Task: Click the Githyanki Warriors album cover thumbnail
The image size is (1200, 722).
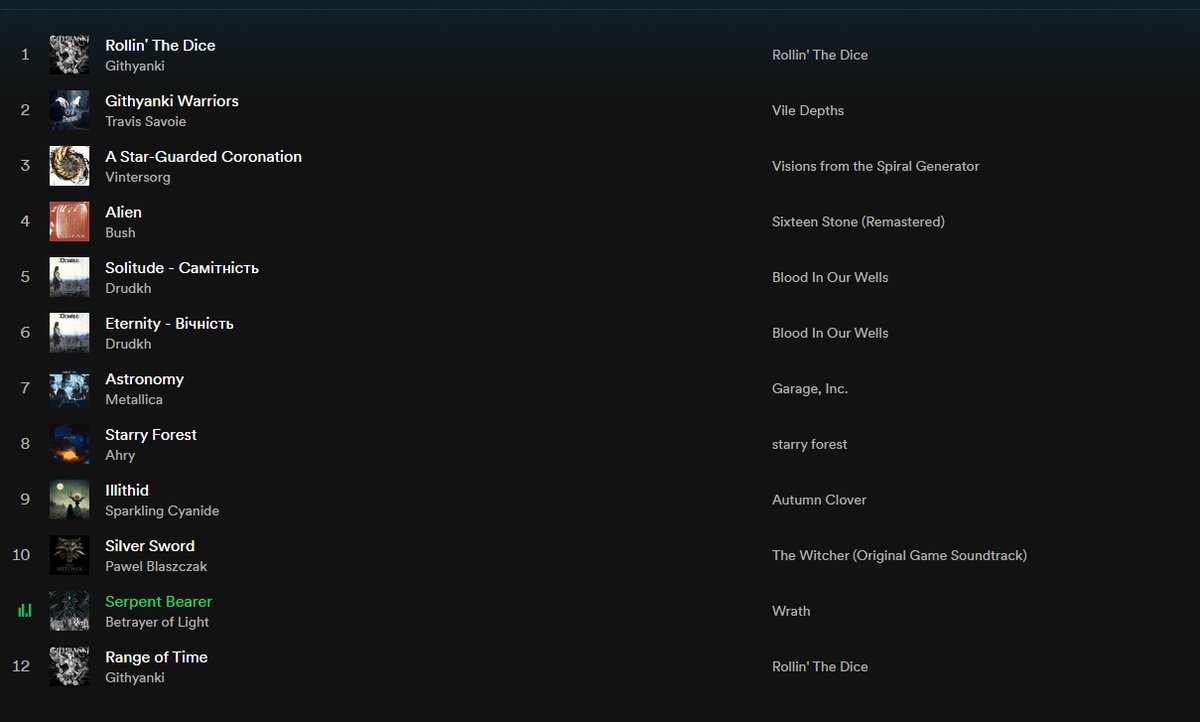Action: tap(69, 111)
